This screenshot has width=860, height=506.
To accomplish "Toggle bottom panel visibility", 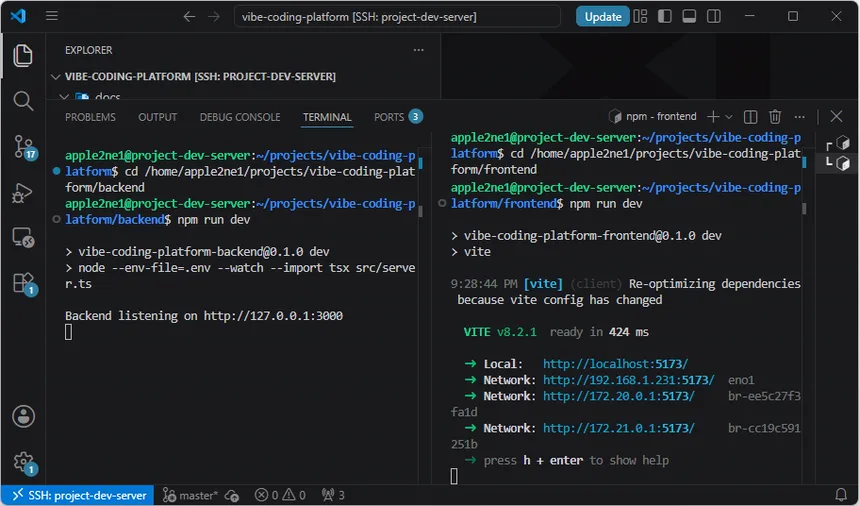I will 689,16.
